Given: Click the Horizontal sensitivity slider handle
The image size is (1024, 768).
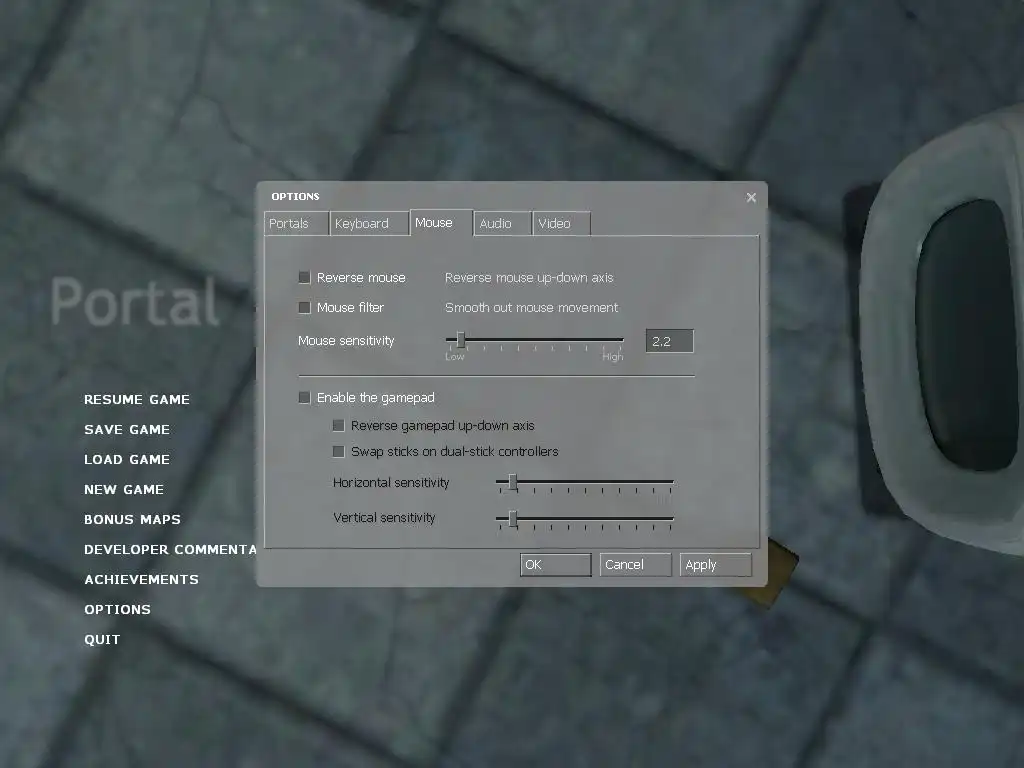Looking at the screenshot, I should point(513,483).
